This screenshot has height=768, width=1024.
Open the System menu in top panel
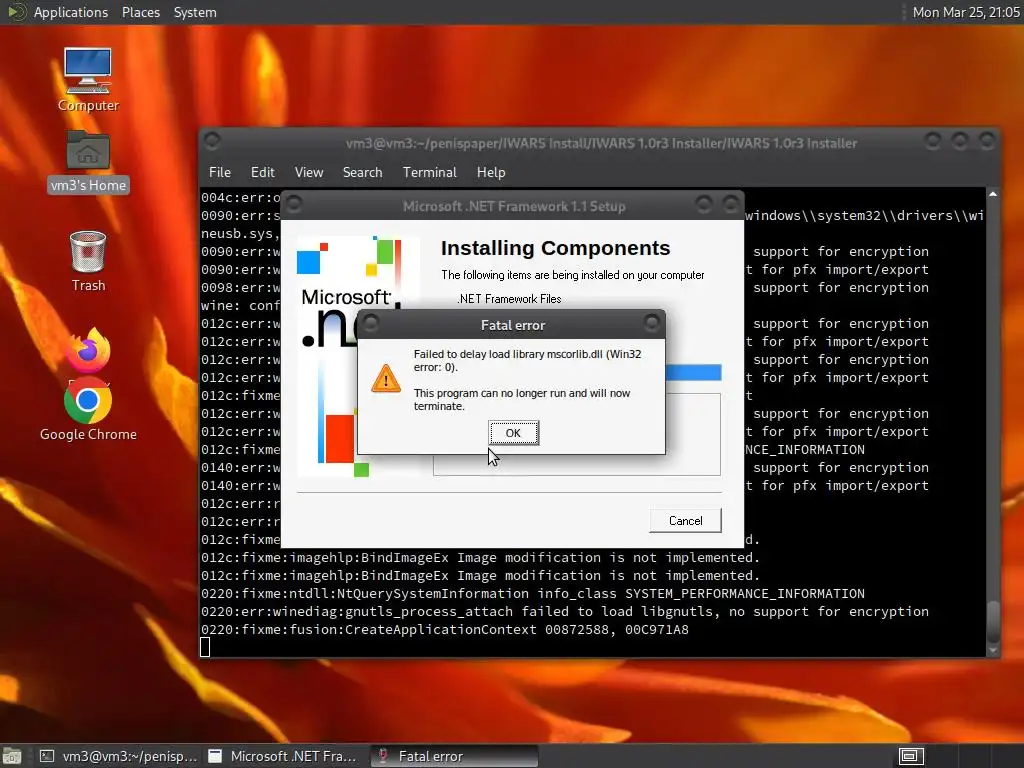[x=195, y=12]
